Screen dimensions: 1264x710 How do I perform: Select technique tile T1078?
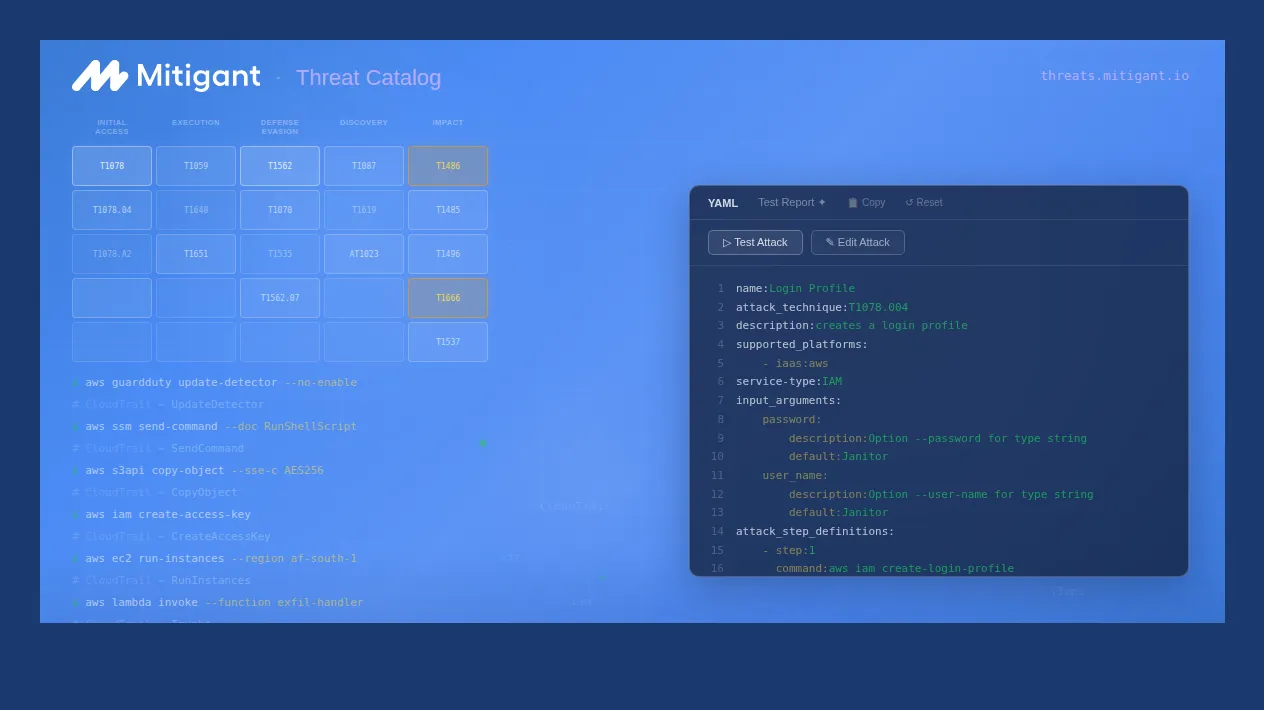pos(112,166)
